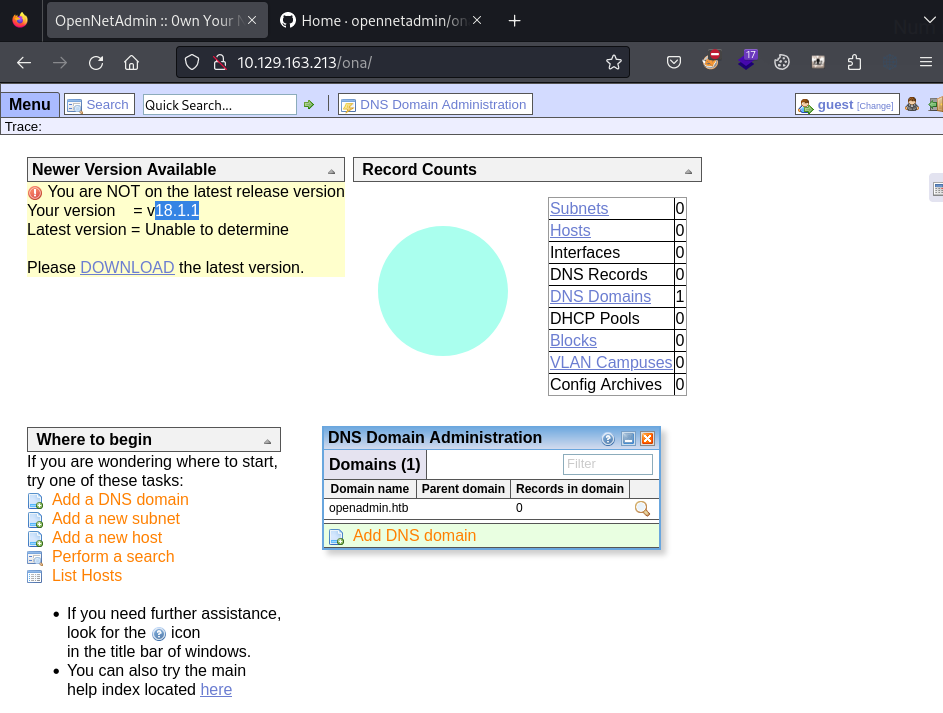Screen dimensions: 943x713
Task: Click the Filter input field in Domains panel
Action: 608,464
